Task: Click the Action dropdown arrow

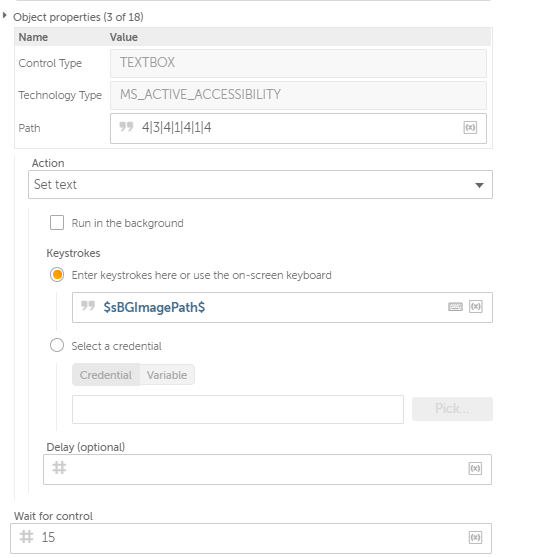Action: (479, 185)
